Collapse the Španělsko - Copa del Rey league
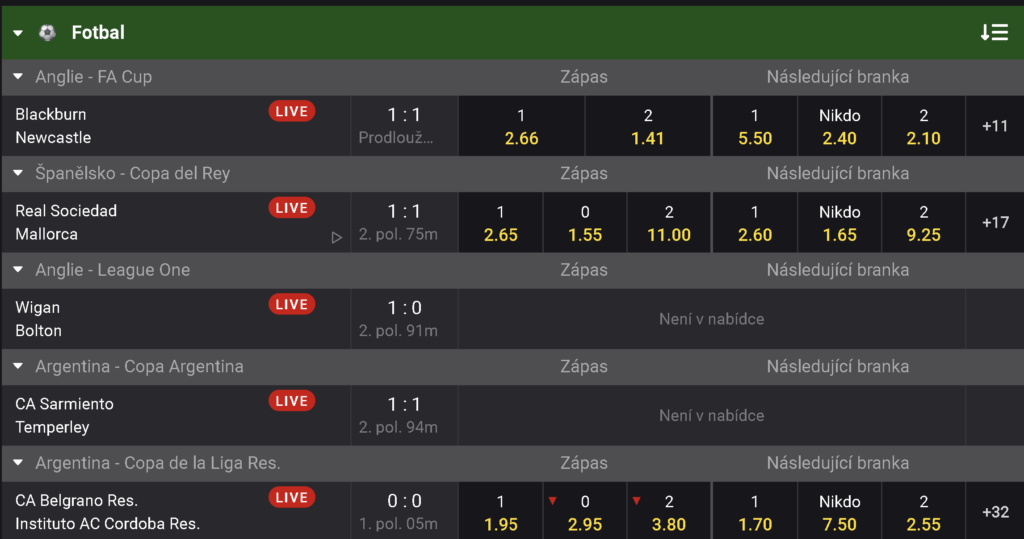The width and height of the screenshot is (1024, 539). point(18,173)
